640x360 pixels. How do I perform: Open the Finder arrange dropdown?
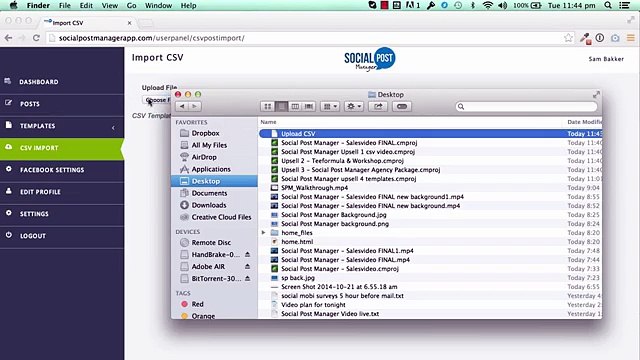click(330, 107)
